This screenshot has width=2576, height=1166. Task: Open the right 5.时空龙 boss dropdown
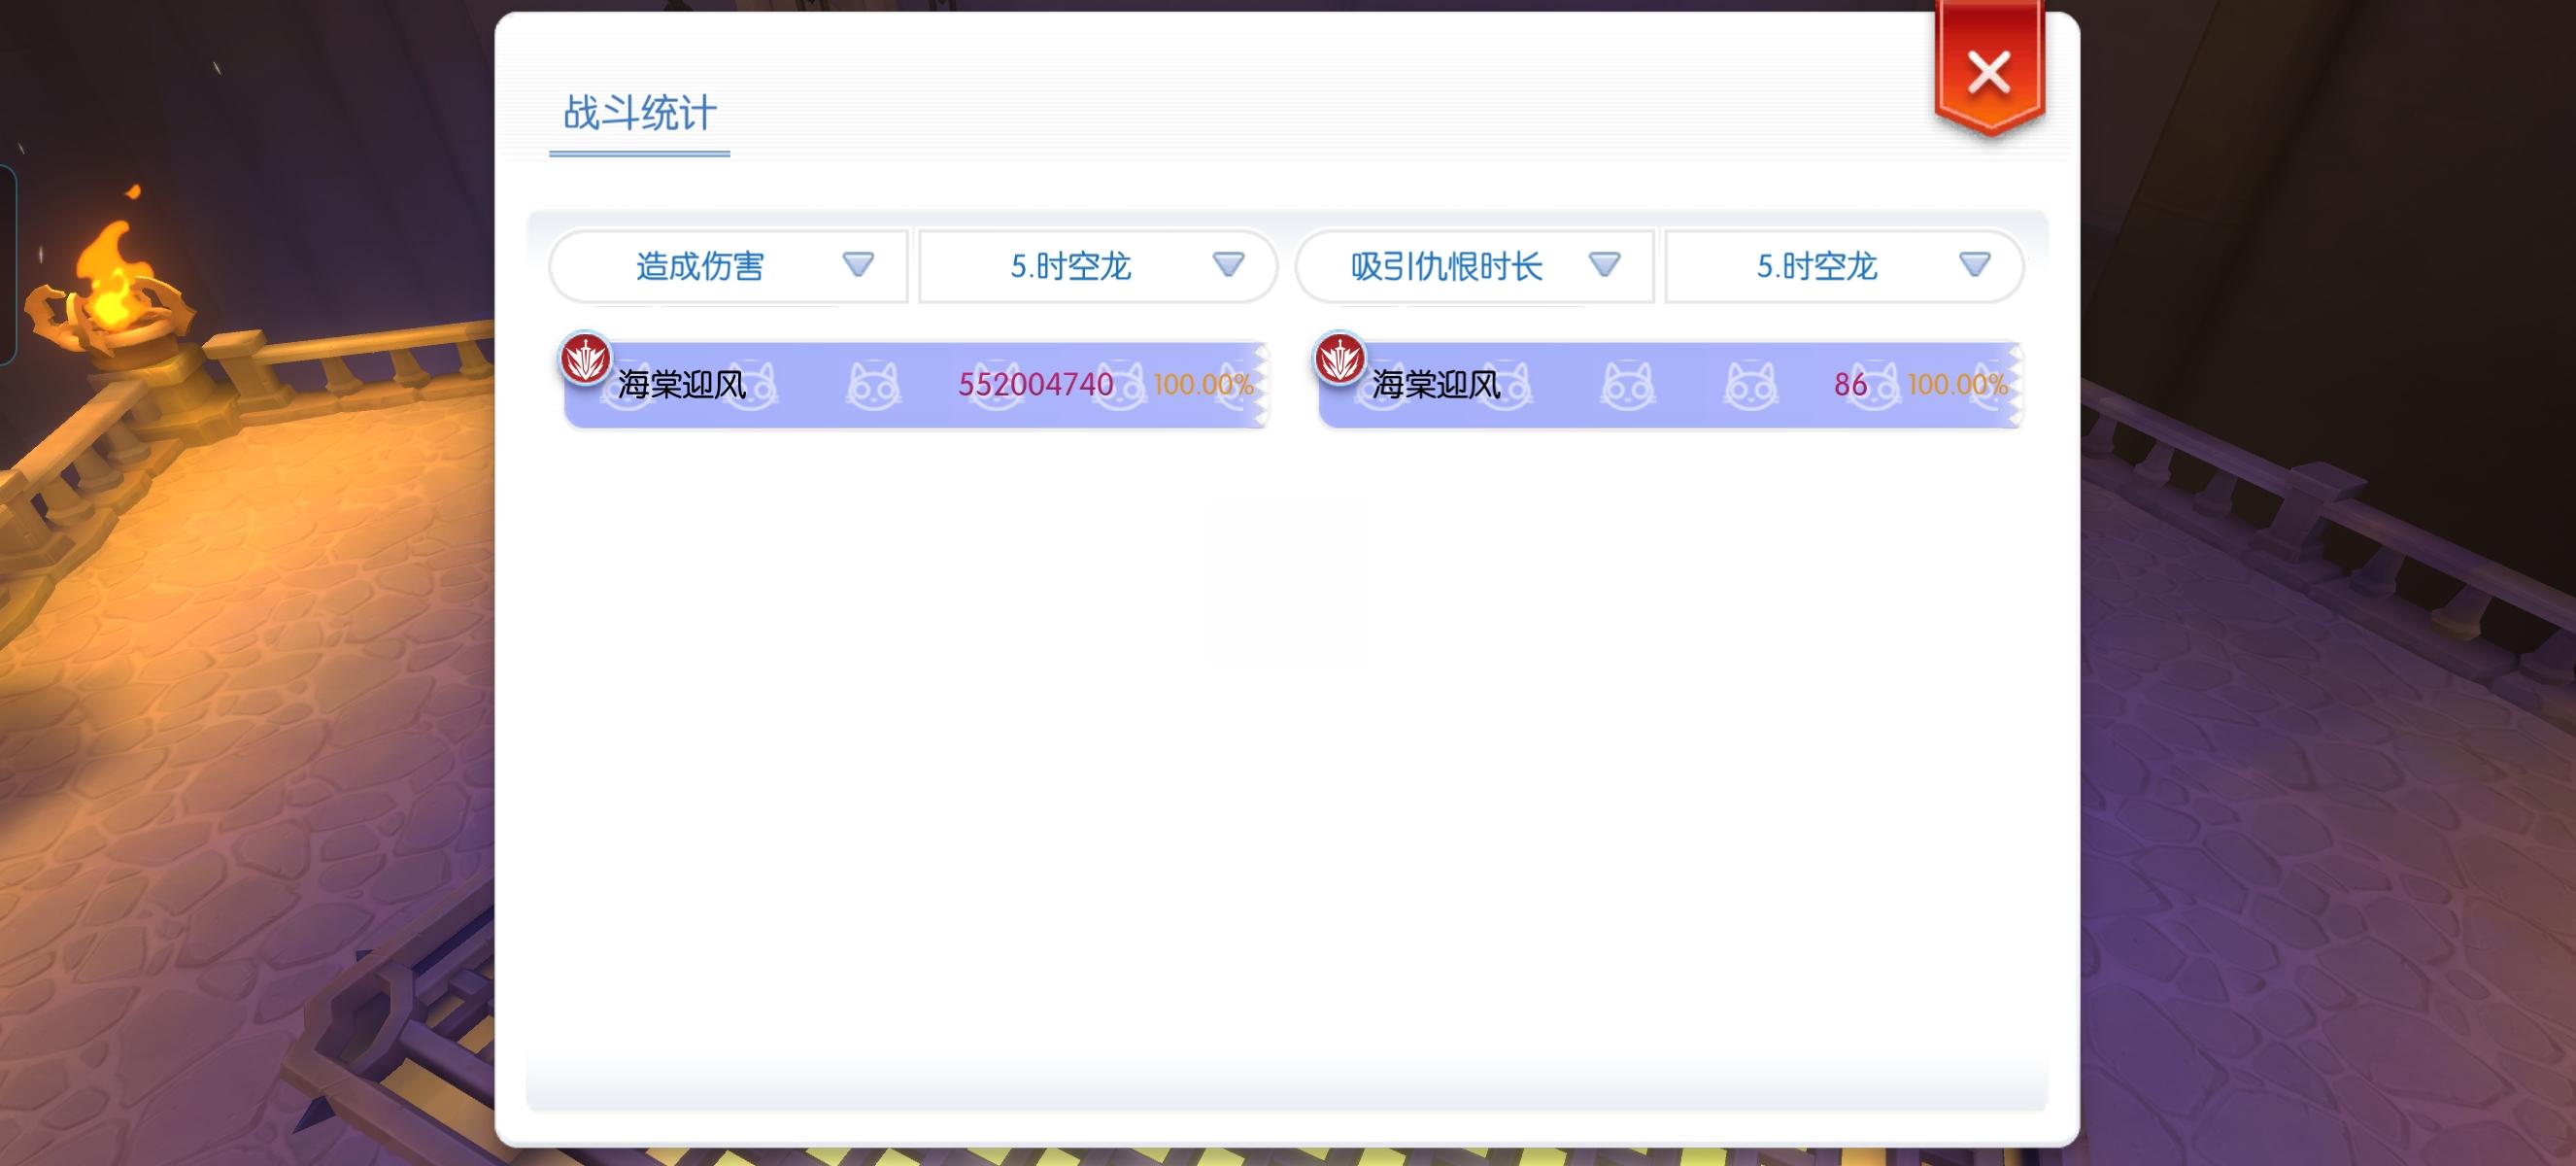tap(1845, 266)
